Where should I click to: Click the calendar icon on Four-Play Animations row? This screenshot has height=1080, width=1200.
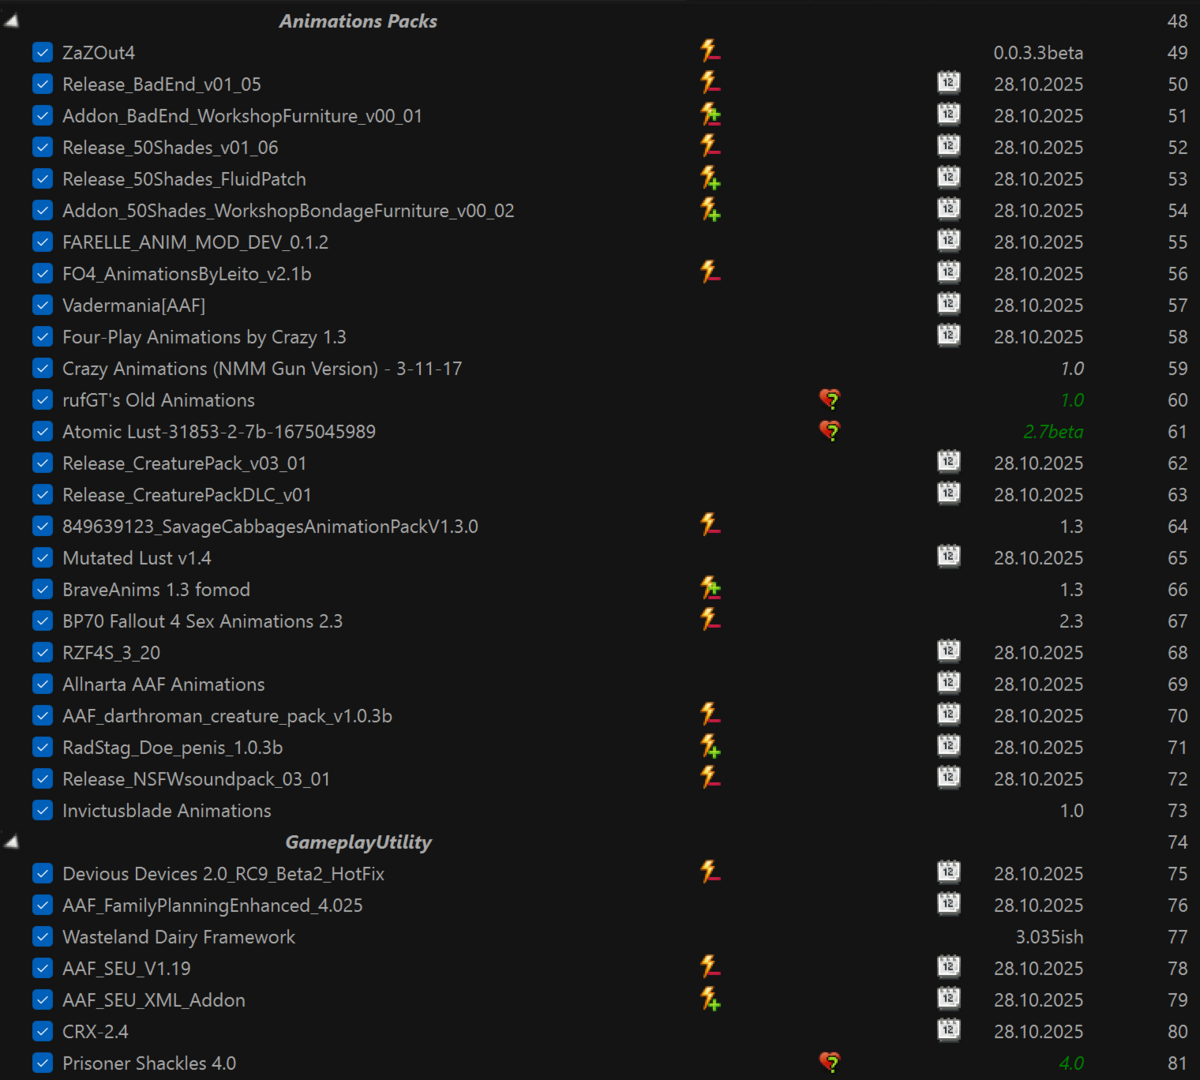[x=948, y=336]
